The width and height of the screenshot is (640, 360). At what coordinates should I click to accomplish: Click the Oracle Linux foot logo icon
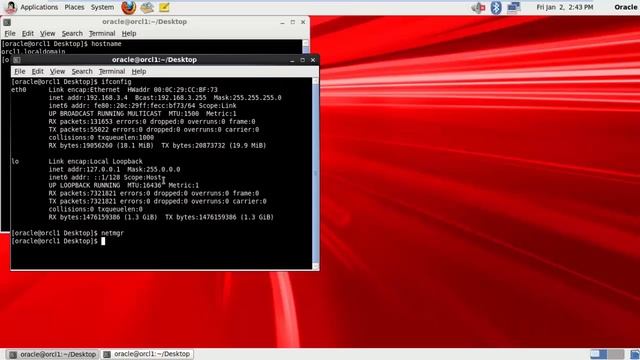[10, 7]
